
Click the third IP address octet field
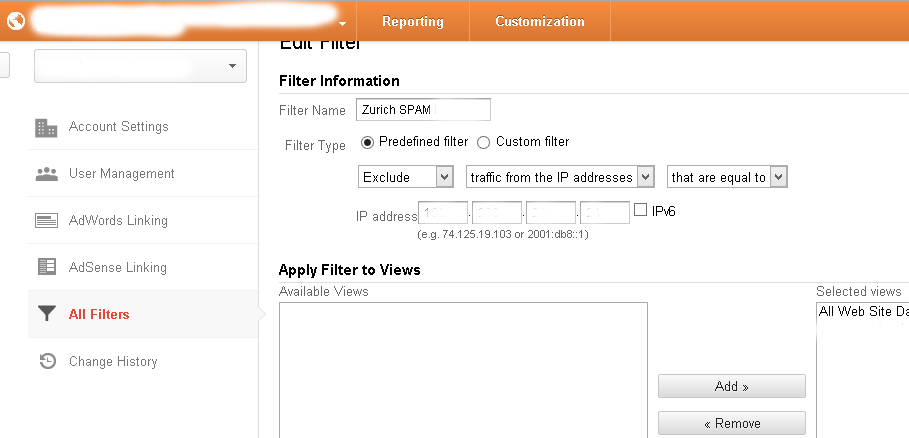551,213
